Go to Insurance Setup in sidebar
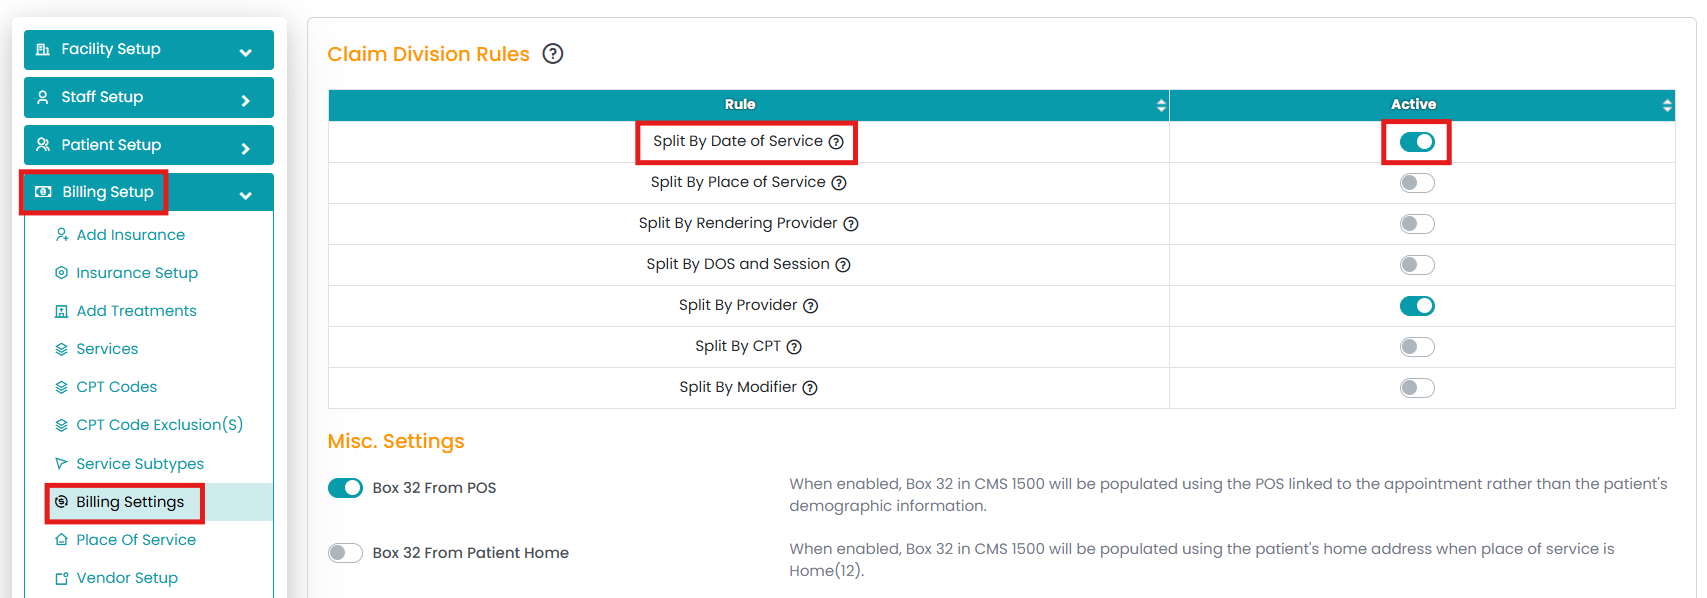The height and width of the screenshot is (598, 1707). coord(137,273)
